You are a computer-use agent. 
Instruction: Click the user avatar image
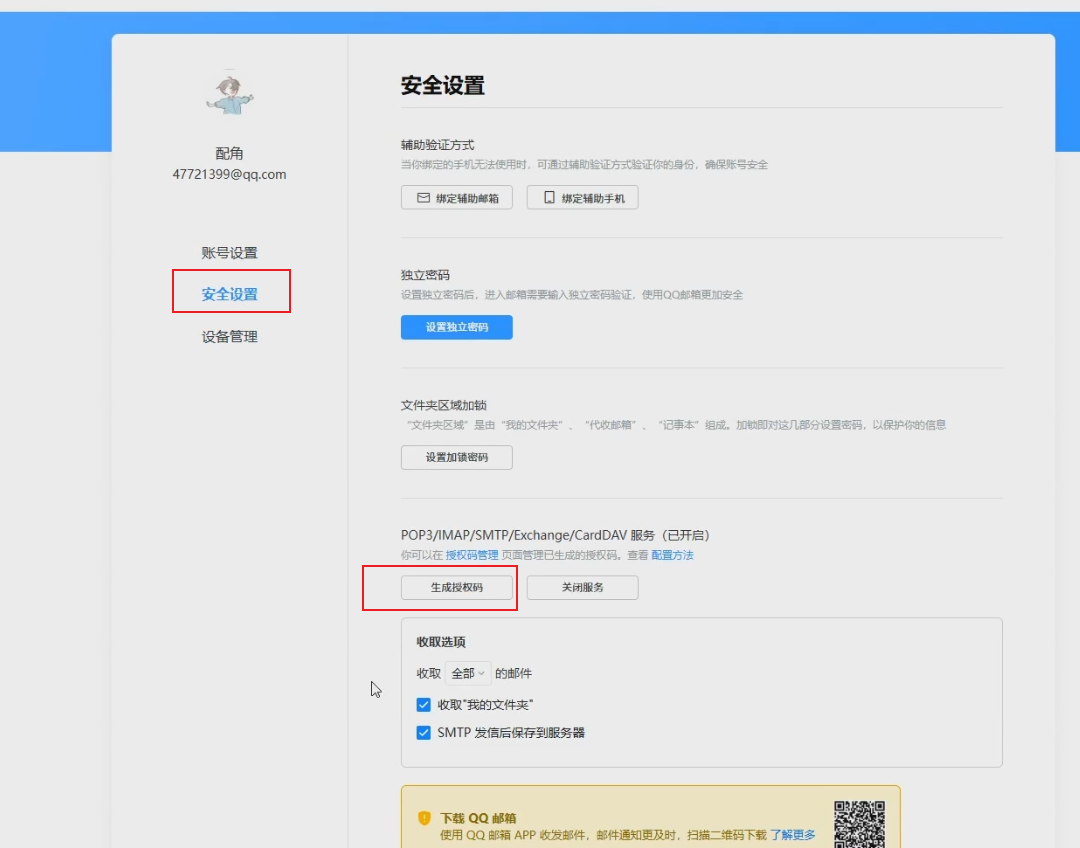click(229, 93)
